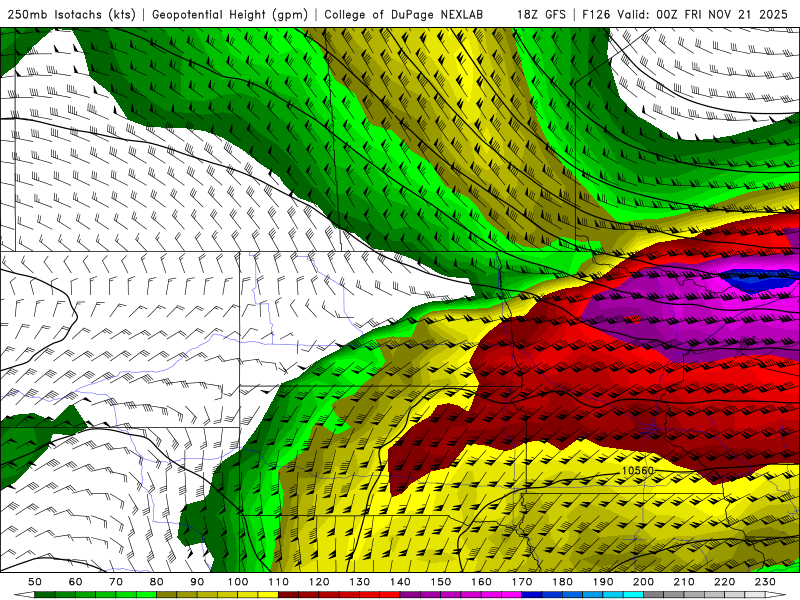The width and height of the screenshot is (800, 600).
Task: Click the left arrow end of the color bar
Action: click(24, 595)
